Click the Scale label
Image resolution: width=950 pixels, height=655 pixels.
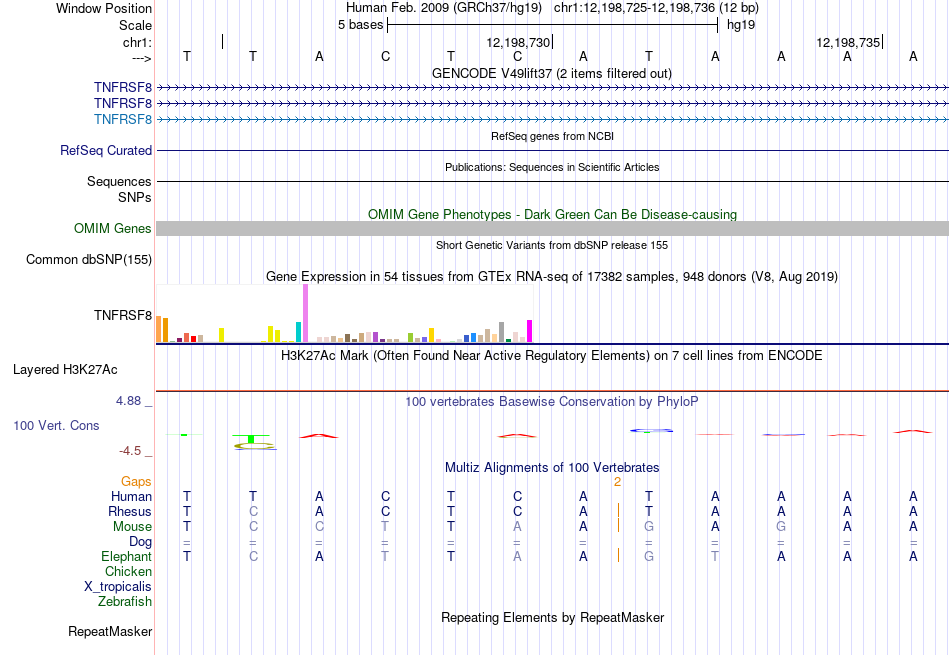[136, 25]
